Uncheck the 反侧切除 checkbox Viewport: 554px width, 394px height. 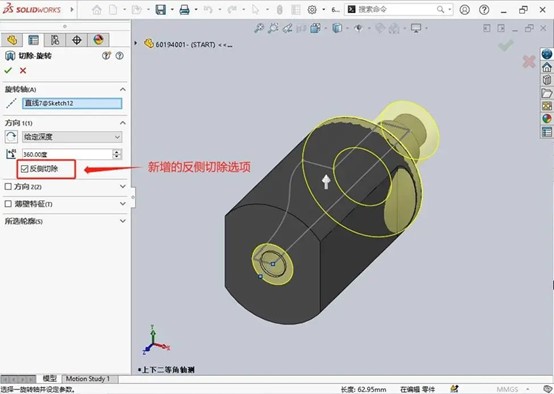click(24, 169)
